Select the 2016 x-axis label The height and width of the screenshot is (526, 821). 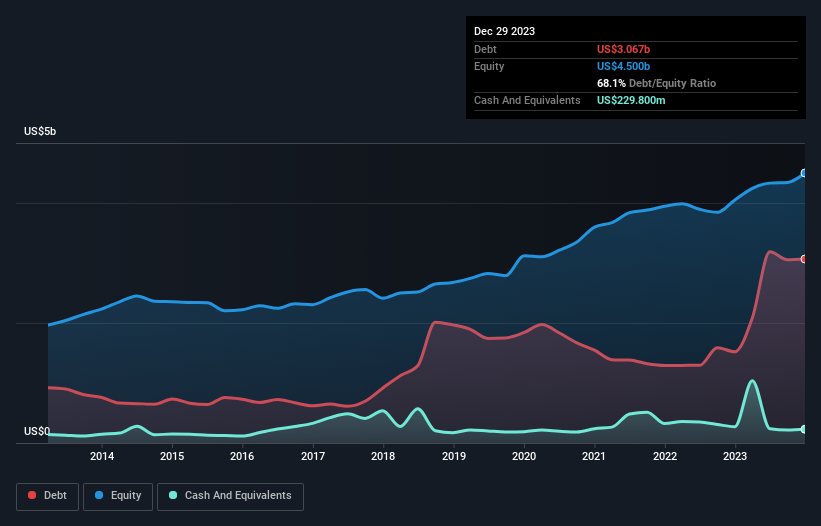[x=242, y=456]
